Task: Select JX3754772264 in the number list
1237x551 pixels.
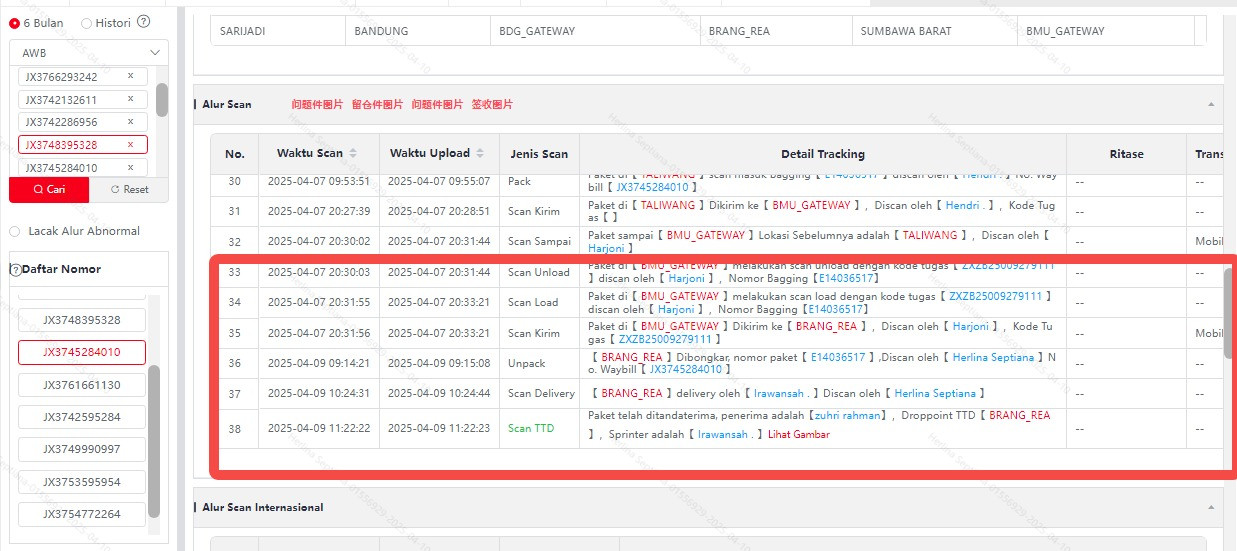Action: click(x=82, y=514)
